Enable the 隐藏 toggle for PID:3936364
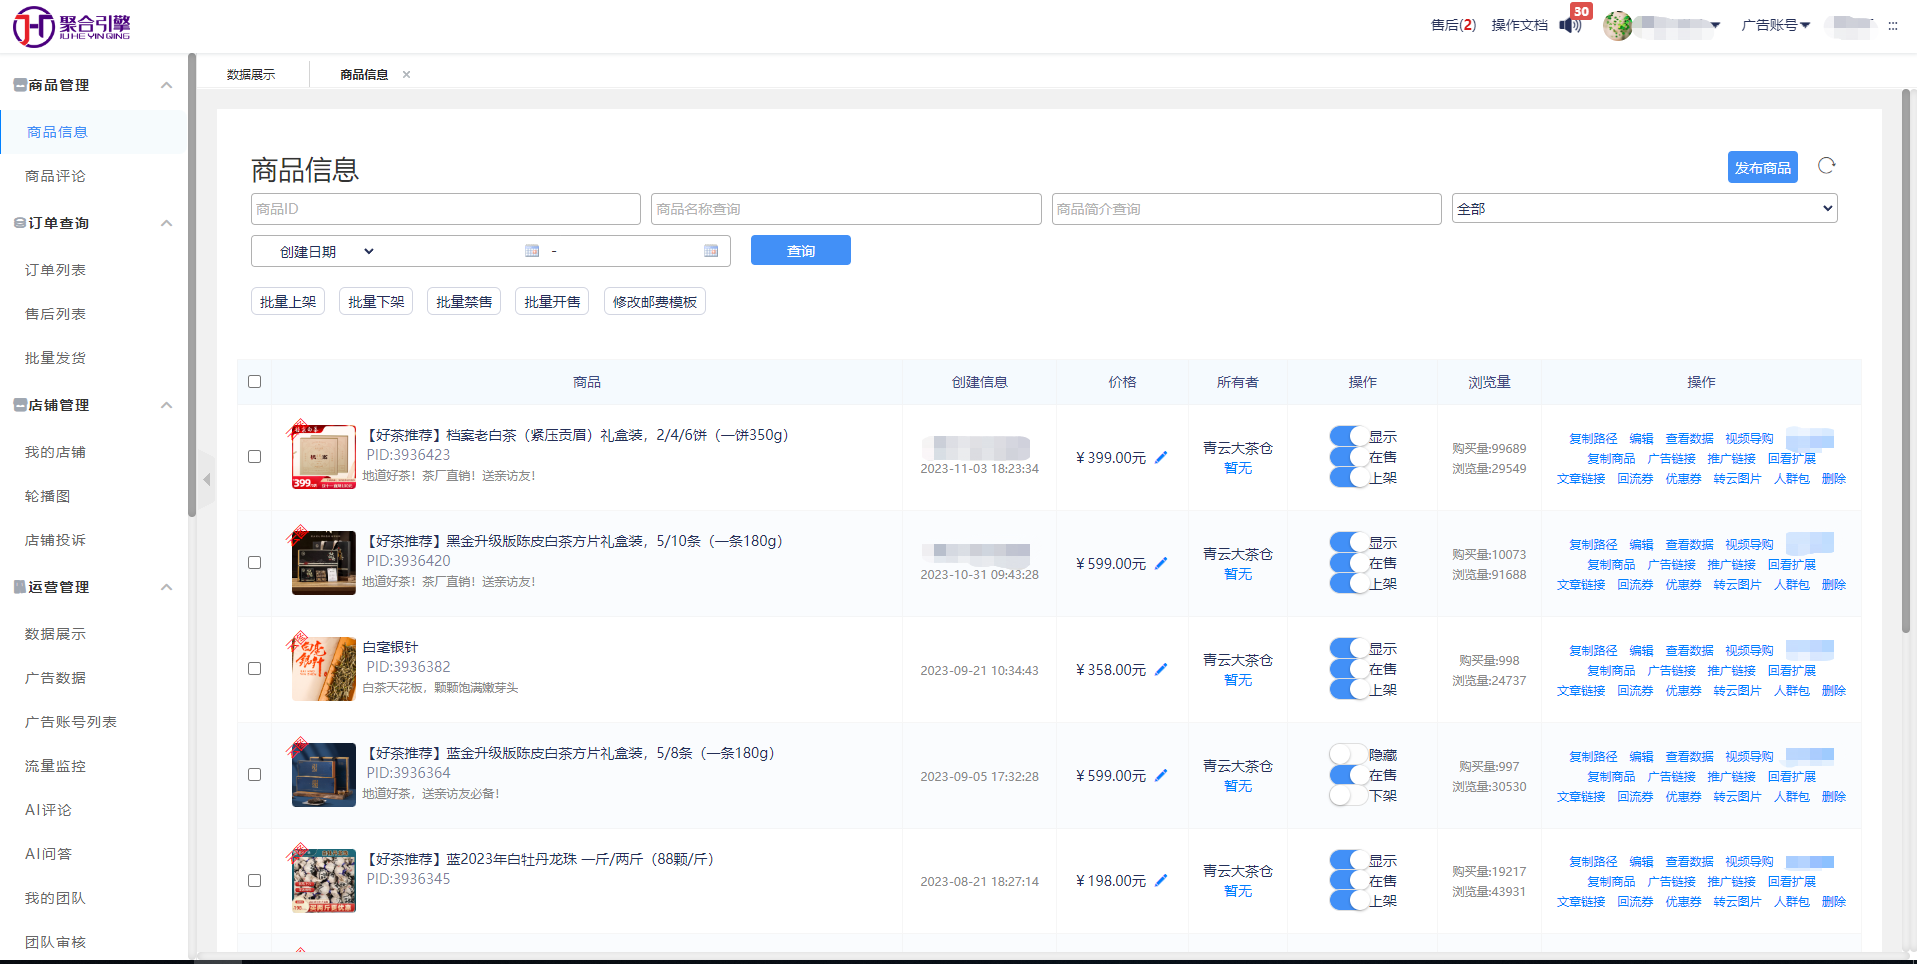This screenshot has height=964, width=1917. [1348, 755]
